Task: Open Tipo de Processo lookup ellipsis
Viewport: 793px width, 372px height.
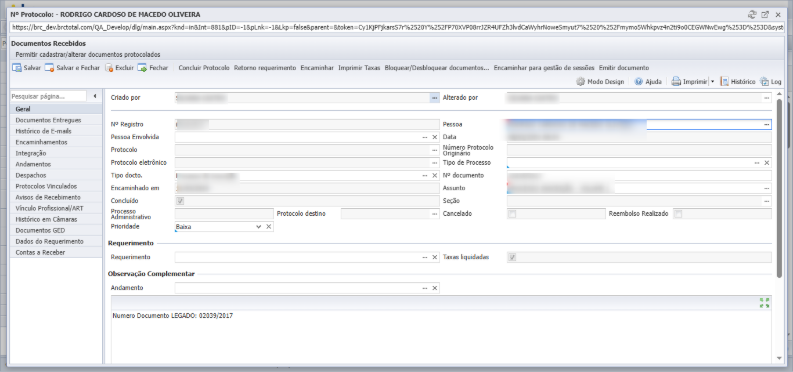Action: click(757, 163)
